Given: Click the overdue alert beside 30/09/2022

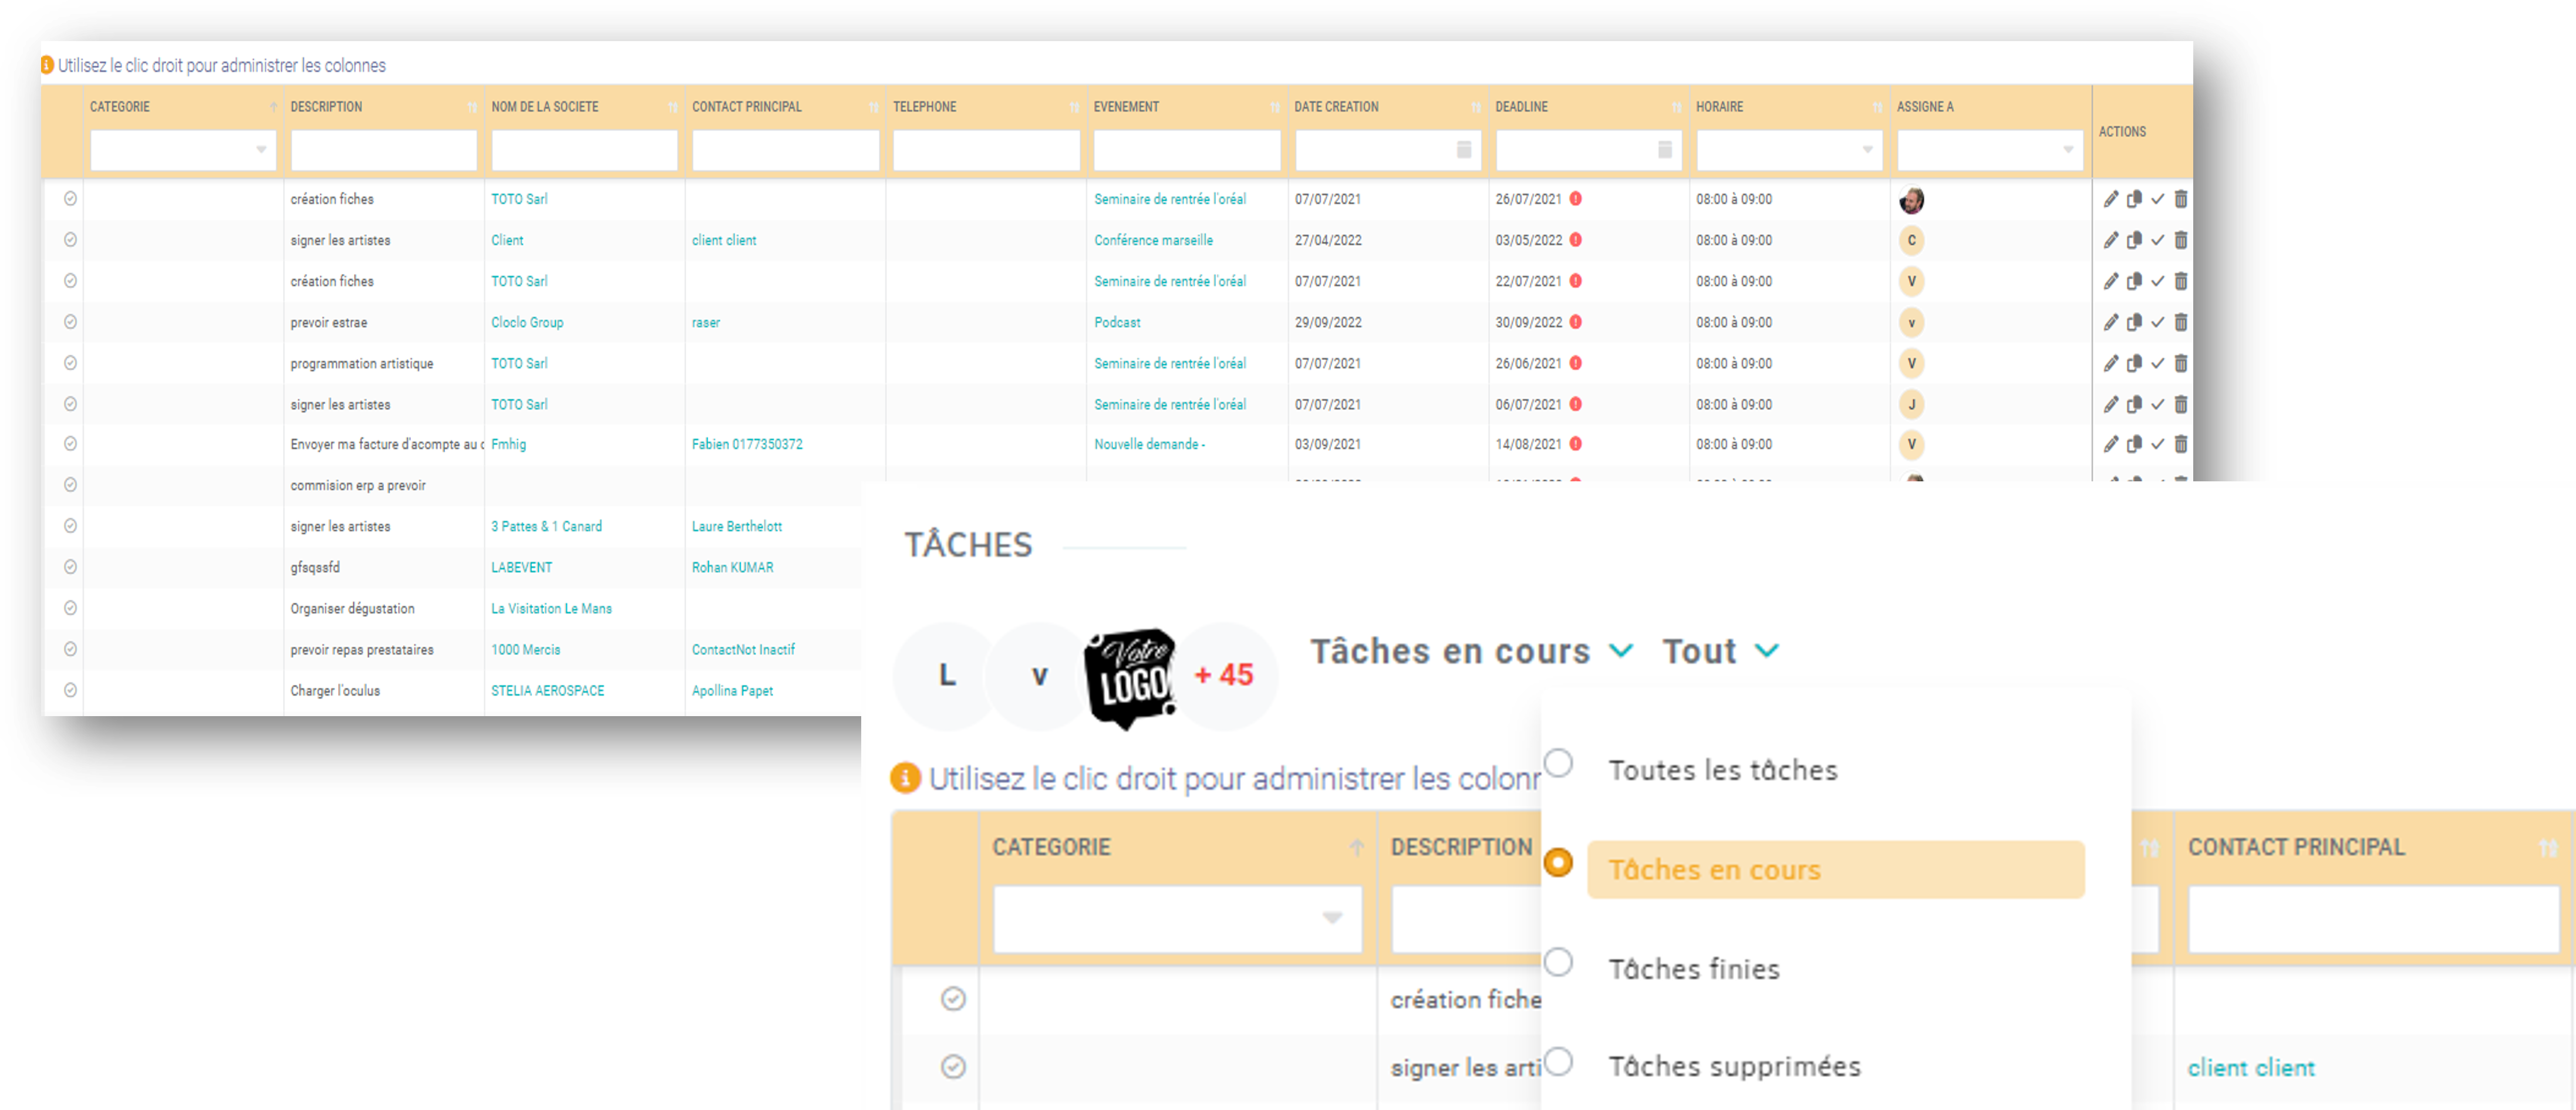Looking at the screenshot, I should (1575, 322).
